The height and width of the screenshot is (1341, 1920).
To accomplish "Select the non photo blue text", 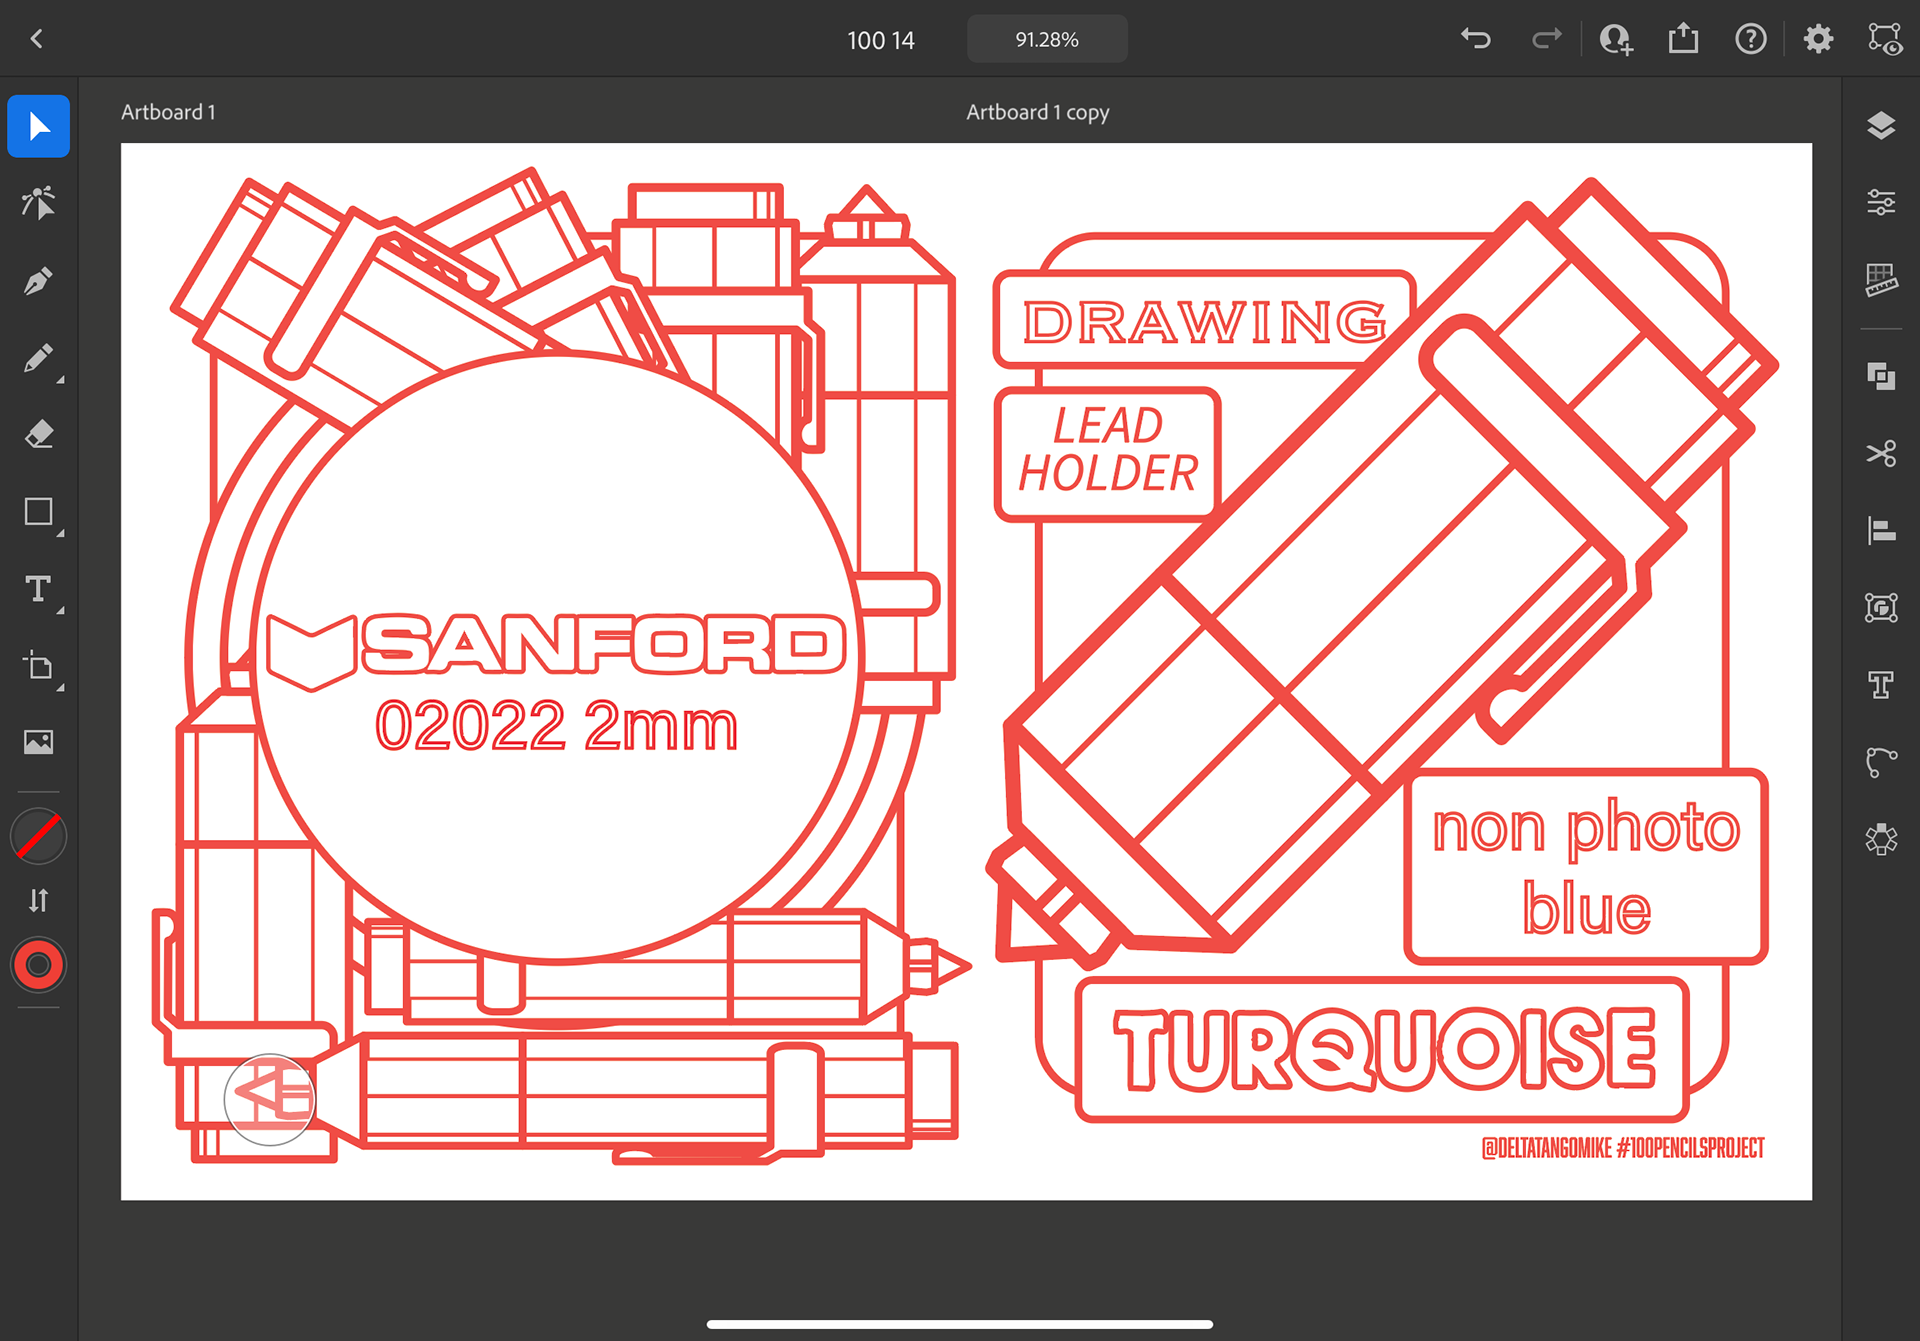I will tap(1586, 866).
